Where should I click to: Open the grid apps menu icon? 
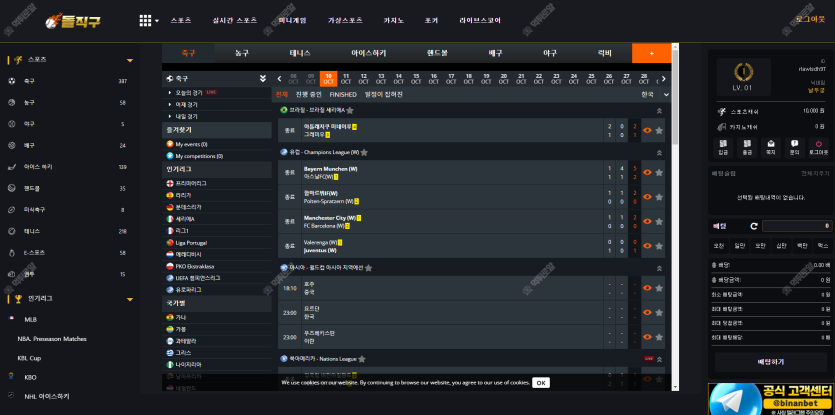tap(145, 20)
